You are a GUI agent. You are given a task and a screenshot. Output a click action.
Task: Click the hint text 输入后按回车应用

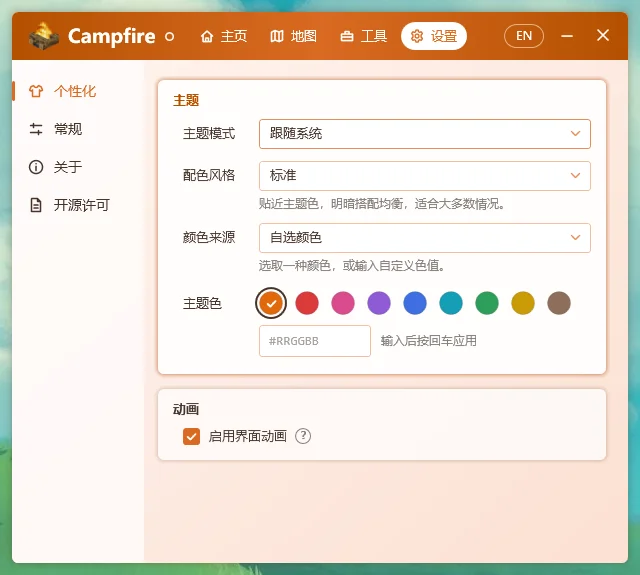pyautogui.click(x=429, y=341)
